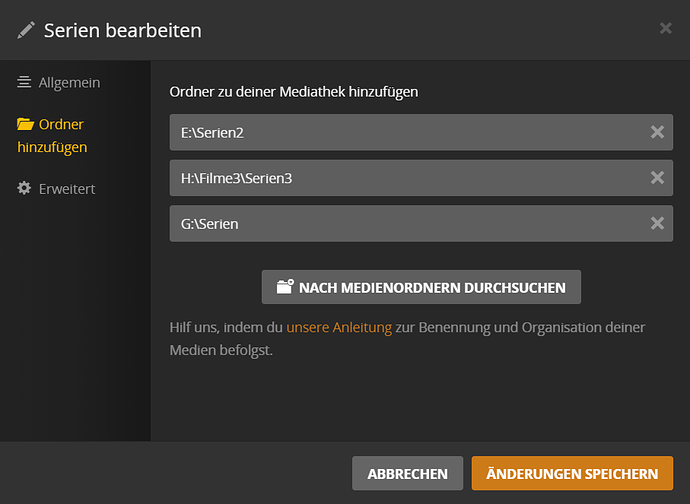Cancel with the Abbrechen button
Screen dimensions: 690x504
tap(407, 473)
